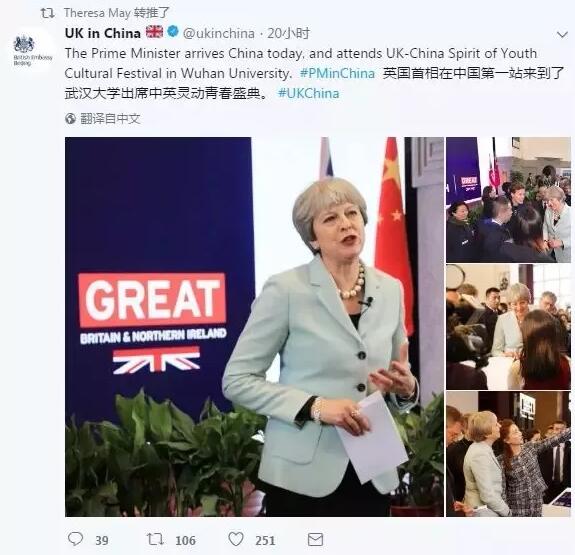Open the Theresa May retweeter profile link
The image size is (575, 555).
97,13
